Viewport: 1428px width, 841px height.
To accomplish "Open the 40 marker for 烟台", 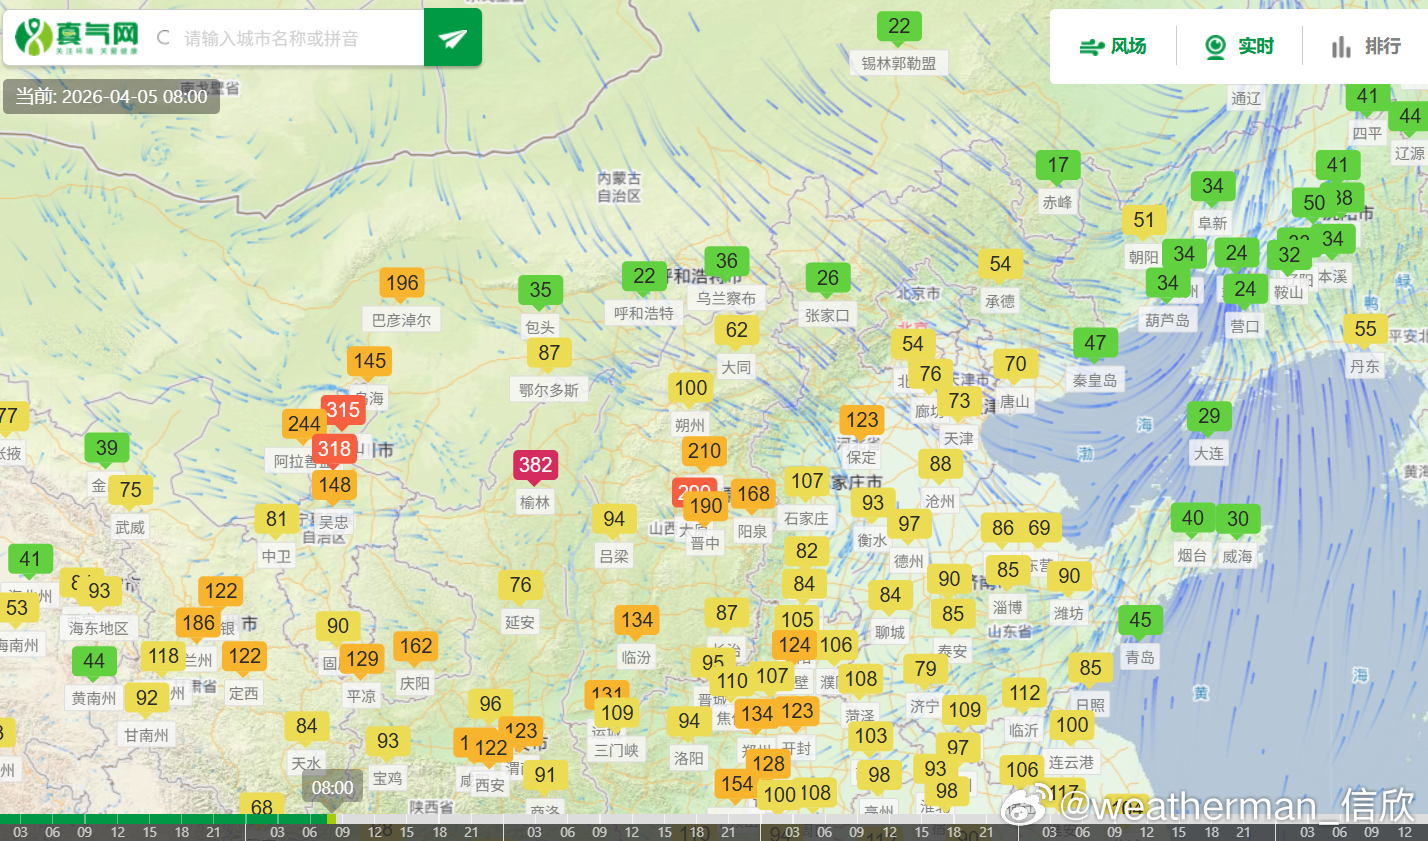I will [x=1192, y=519].
